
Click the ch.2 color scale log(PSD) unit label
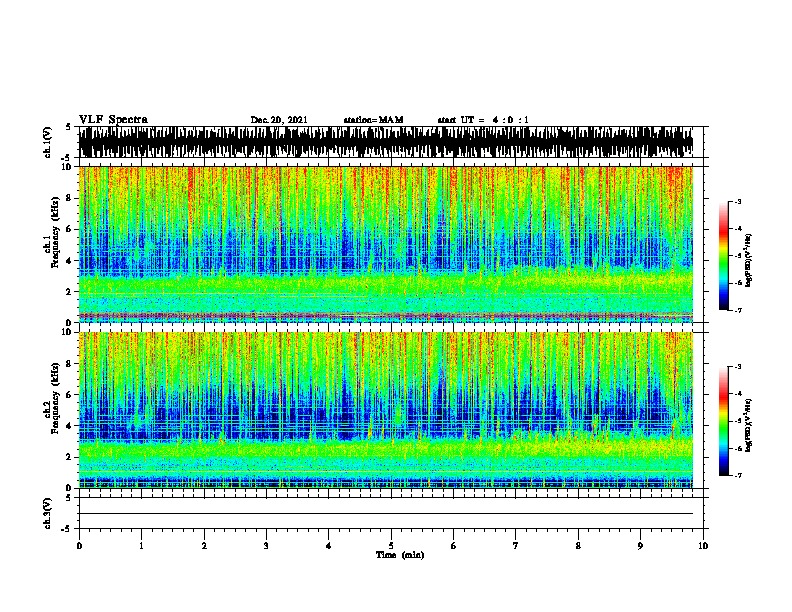point(749,425)
